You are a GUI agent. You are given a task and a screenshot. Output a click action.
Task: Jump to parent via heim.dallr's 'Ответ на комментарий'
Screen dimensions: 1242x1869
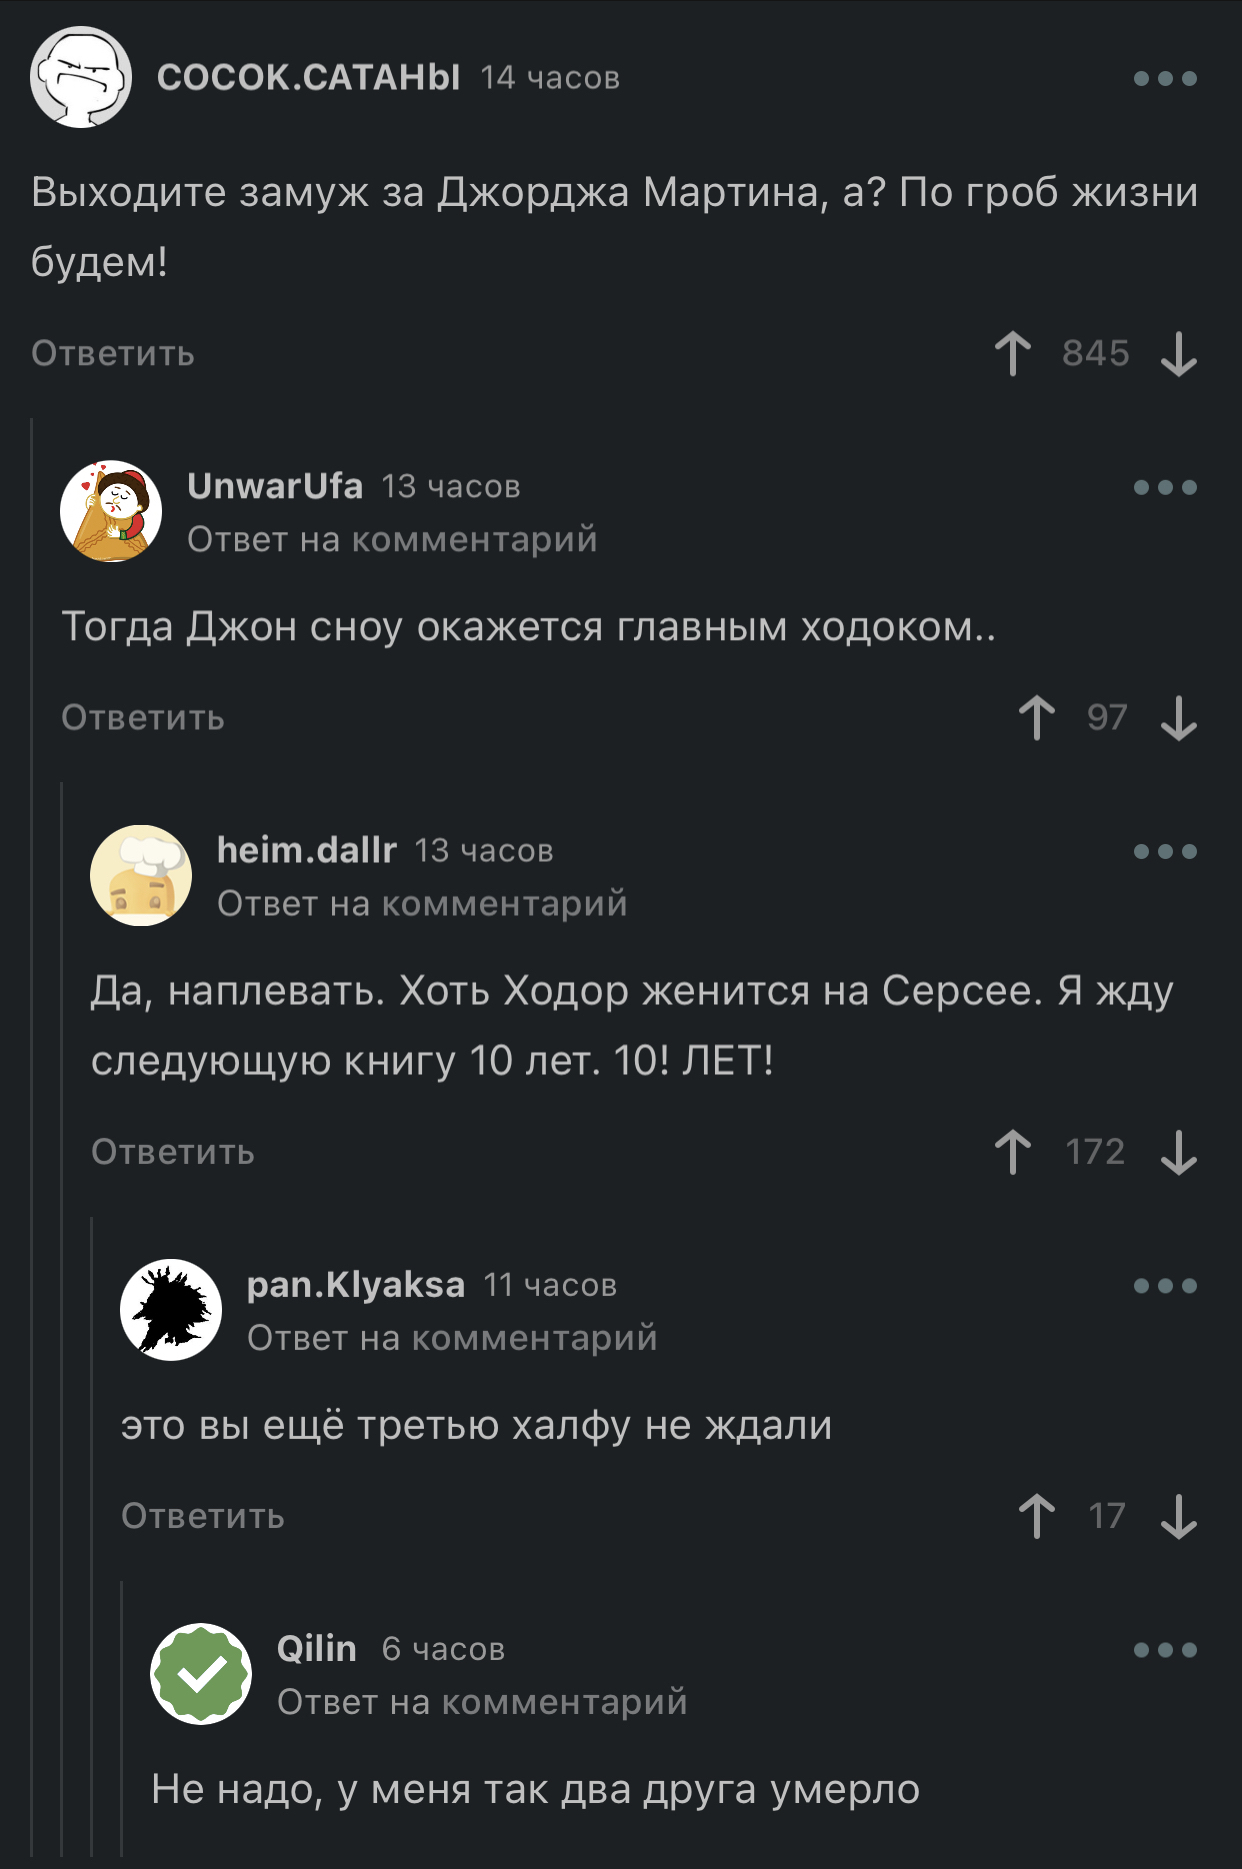pyautogui.click(x=422, y=903)
